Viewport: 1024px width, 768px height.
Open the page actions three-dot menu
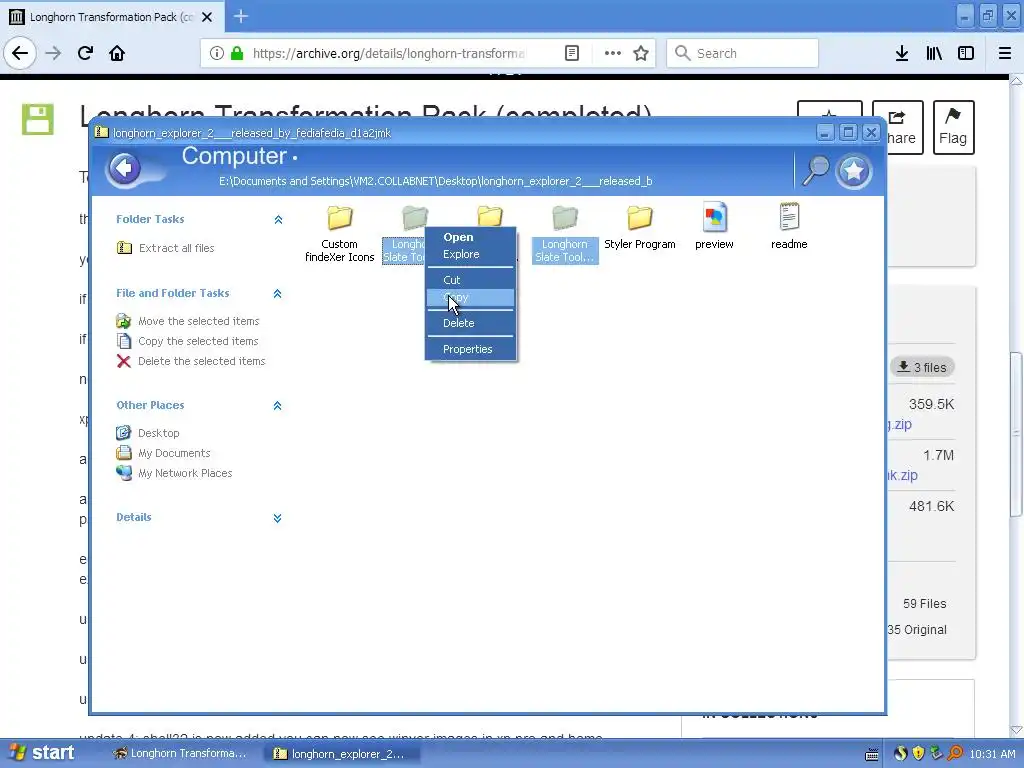click(x=613, y=53)
